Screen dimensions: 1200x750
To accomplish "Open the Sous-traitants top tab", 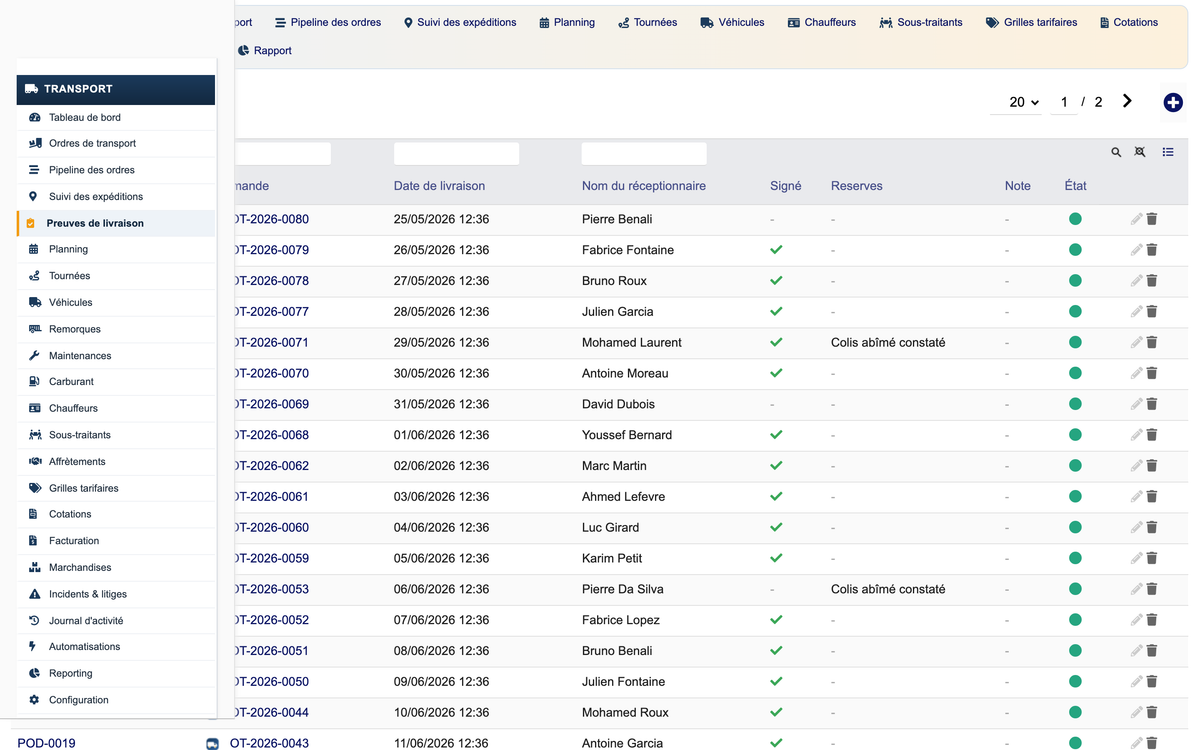I will click(x=921, y=22).
